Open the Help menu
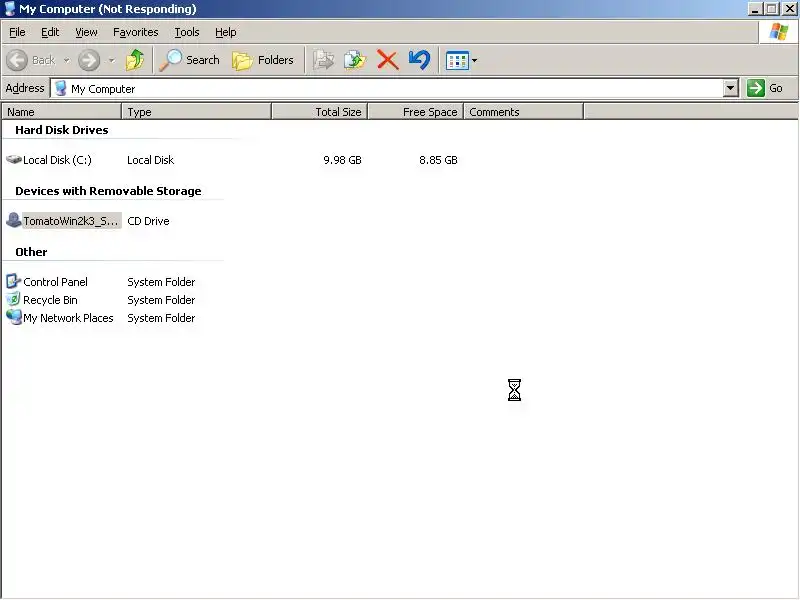The height and width of the screenshot is (600, 800). pos(226,32)
